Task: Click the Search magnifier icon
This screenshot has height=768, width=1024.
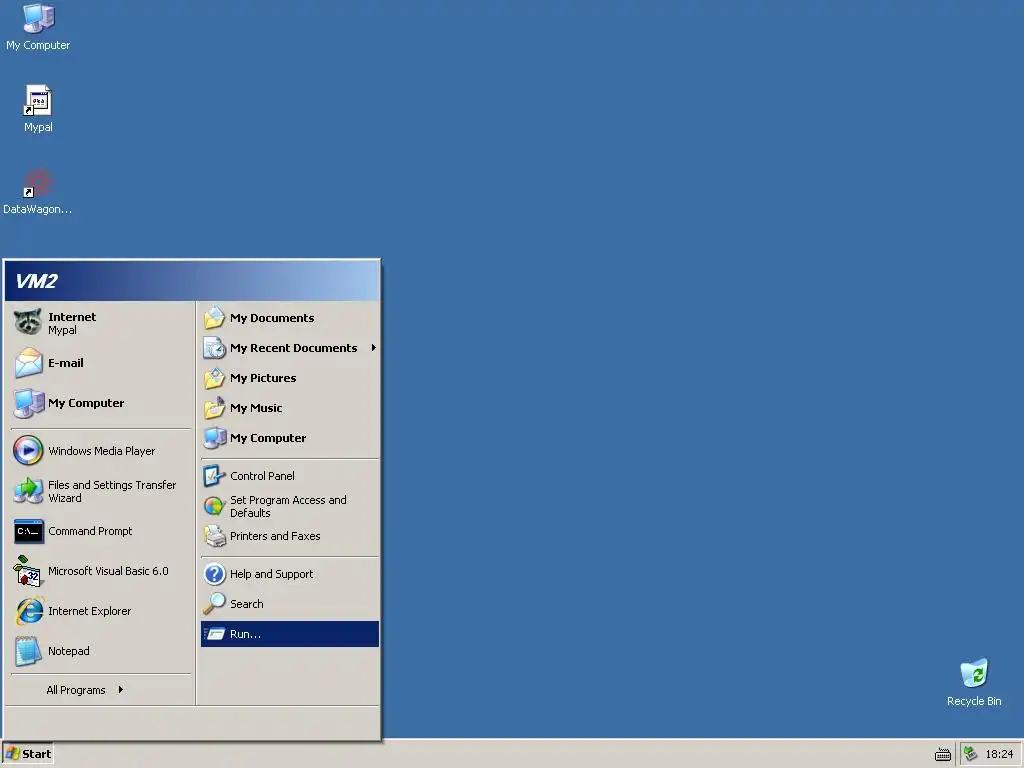Action: tap(214, 604)
